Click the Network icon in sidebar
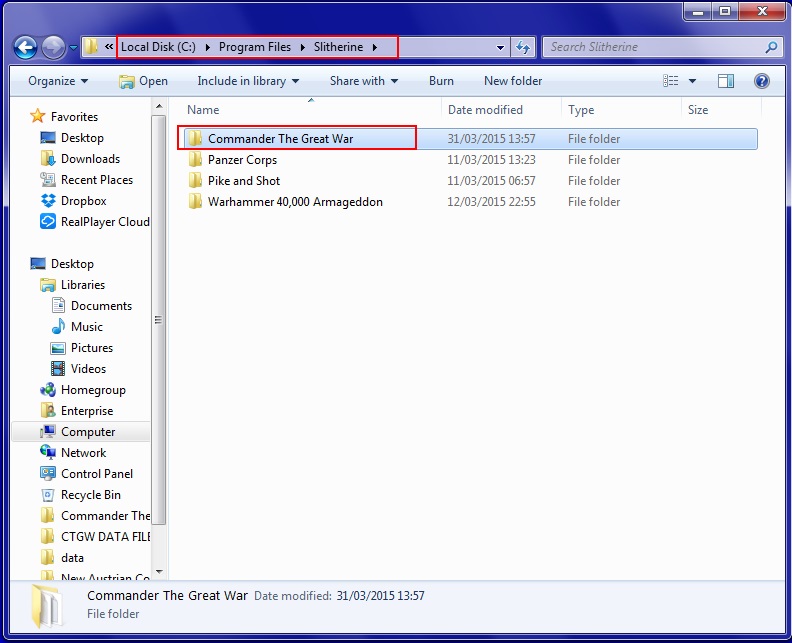Viewport: 792px width, 643px height. pos(48,453)
